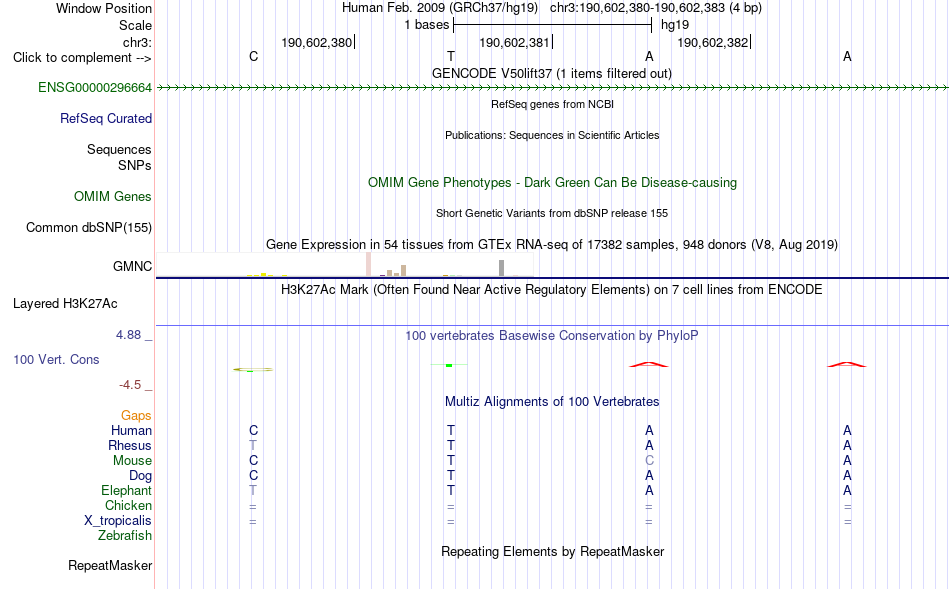
Task: Click the faded T in the Elephant row
Action: pyautogui.click(x=253, y=490)
